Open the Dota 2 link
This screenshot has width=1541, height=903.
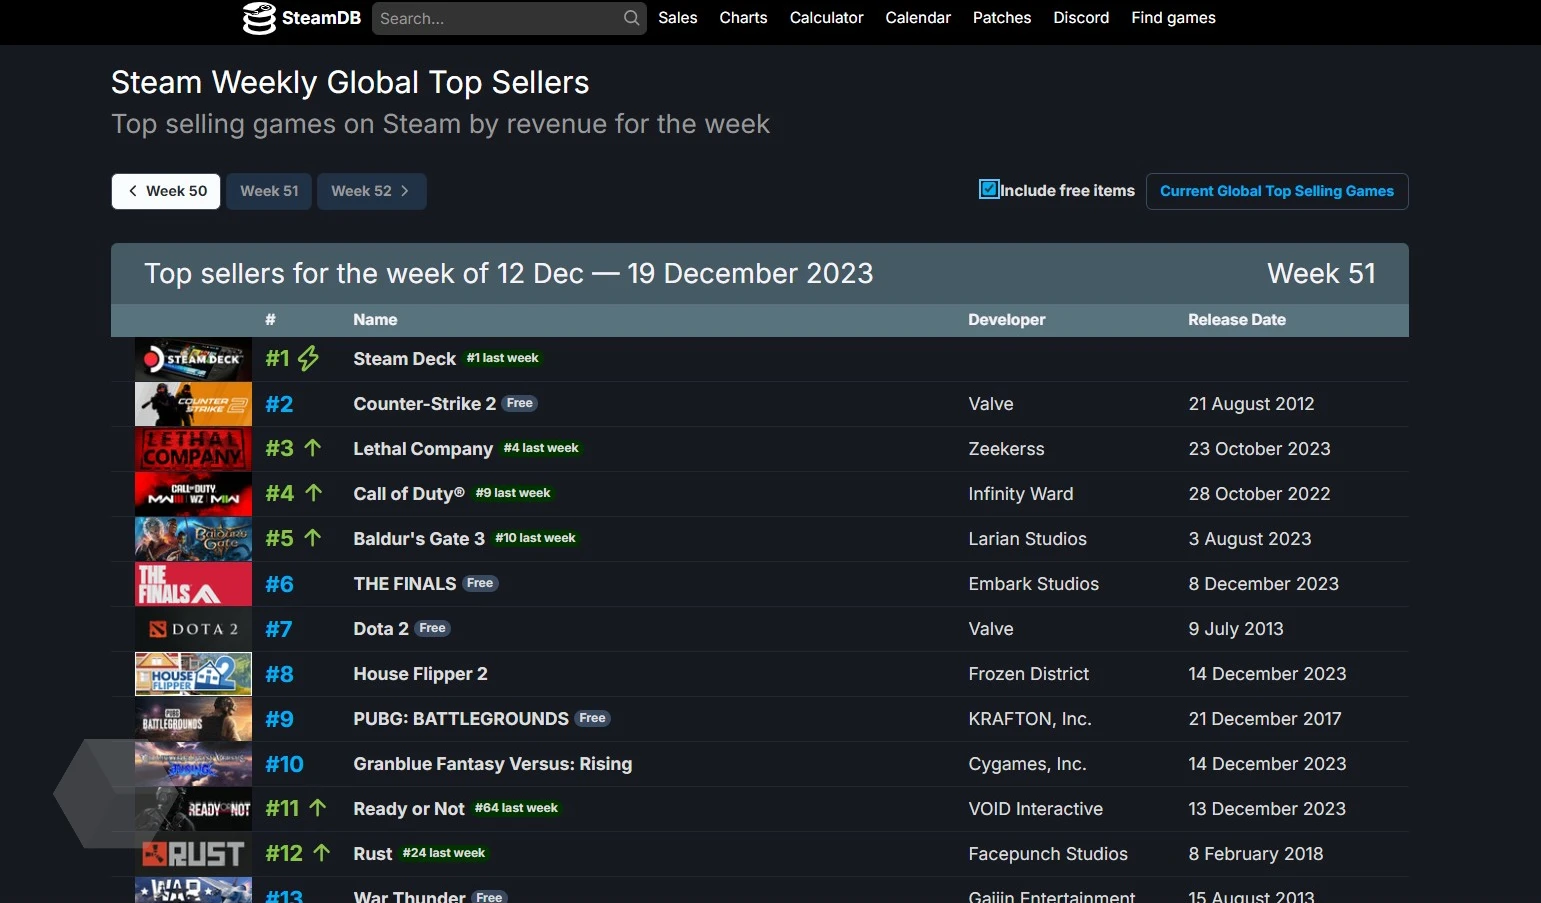[381, 629]
